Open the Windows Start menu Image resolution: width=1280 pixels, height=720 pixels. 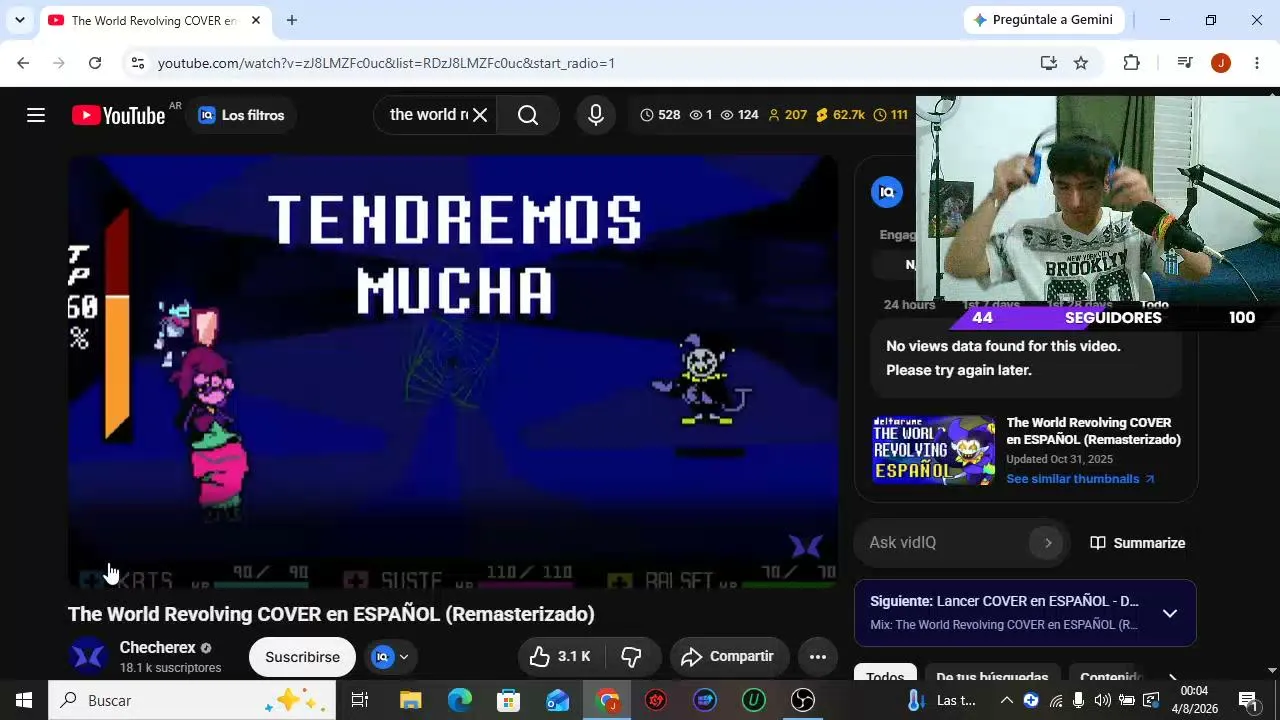(24, 700)
